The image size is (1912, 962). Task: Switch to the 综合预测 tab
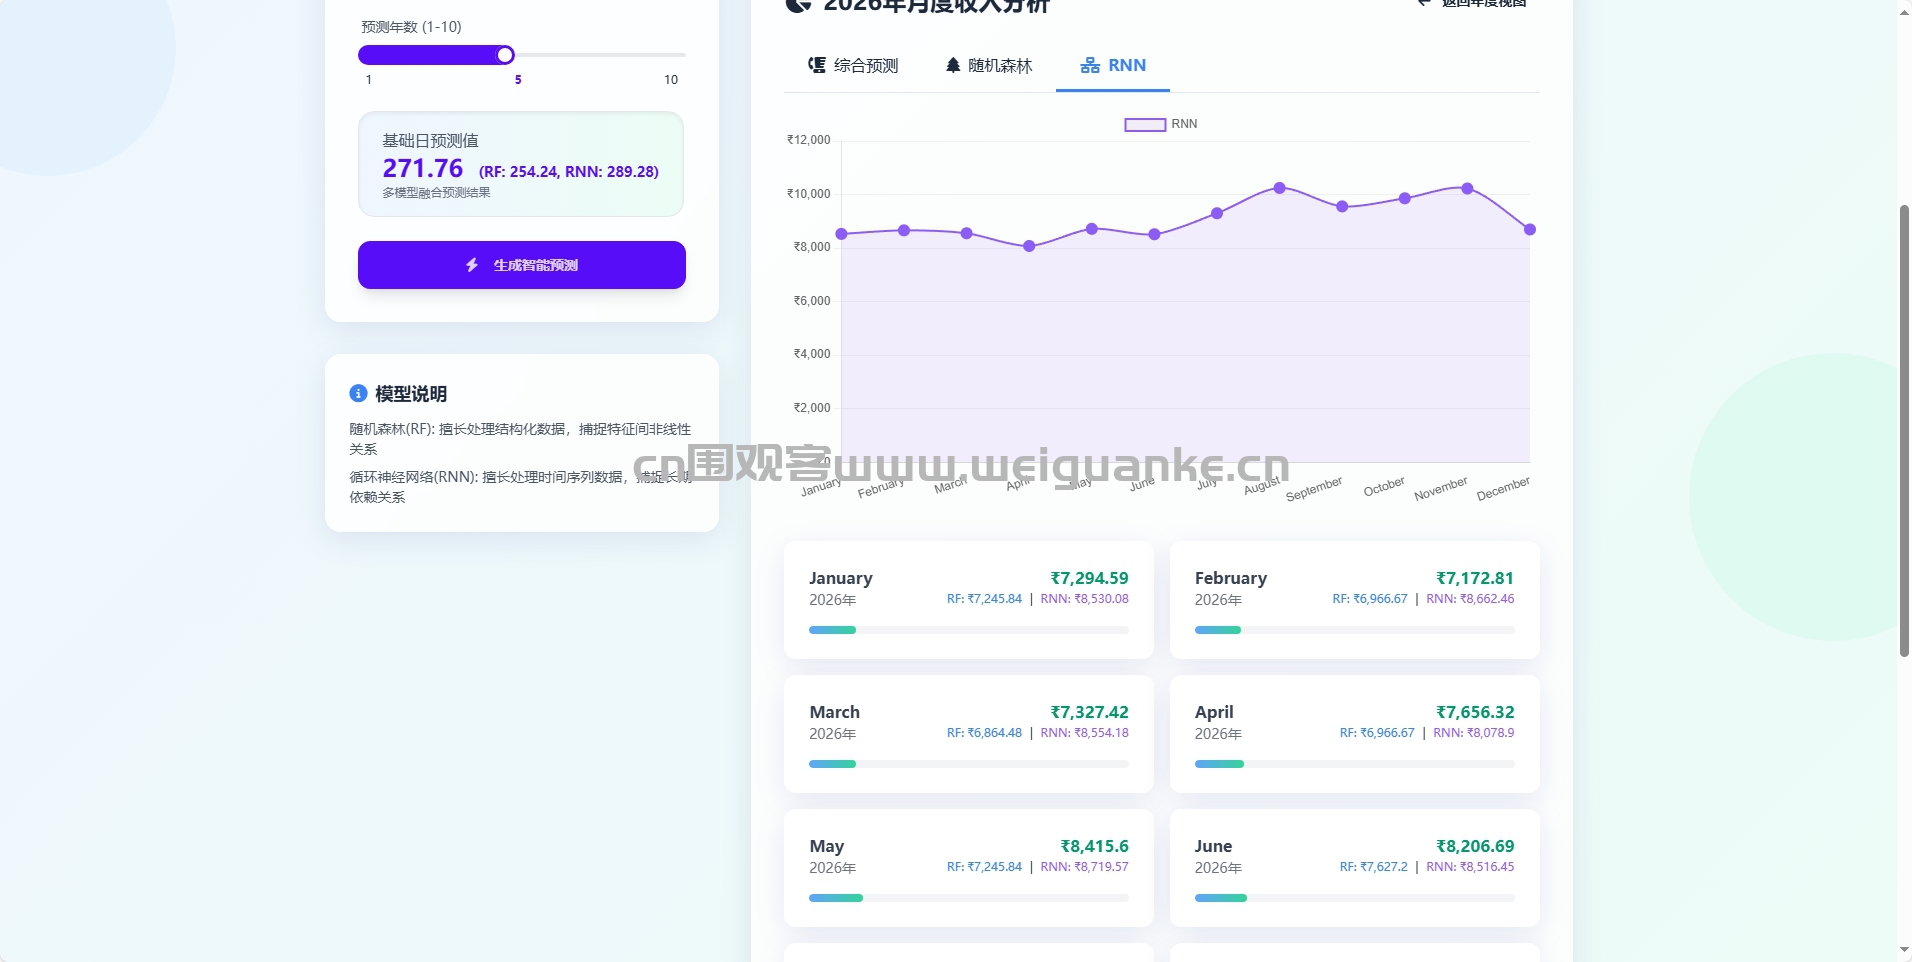[x=853, y=66]
